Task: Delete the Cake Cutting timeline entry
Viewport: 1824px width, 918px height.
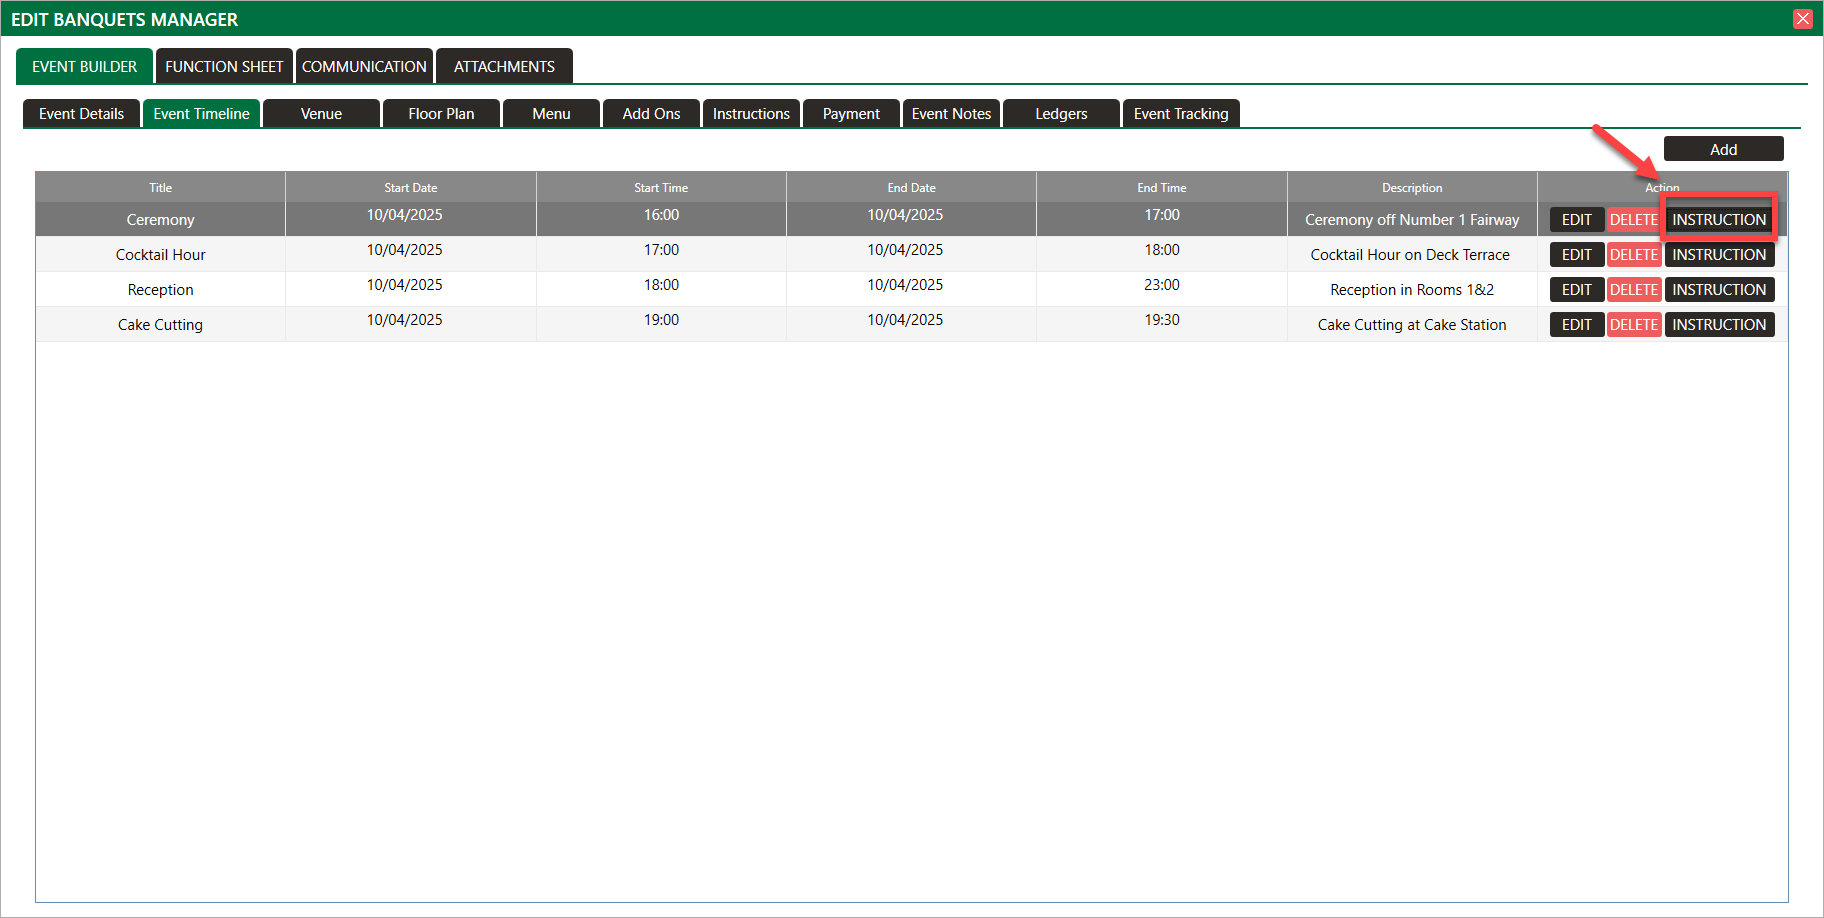Action: tap(1634, 324)
